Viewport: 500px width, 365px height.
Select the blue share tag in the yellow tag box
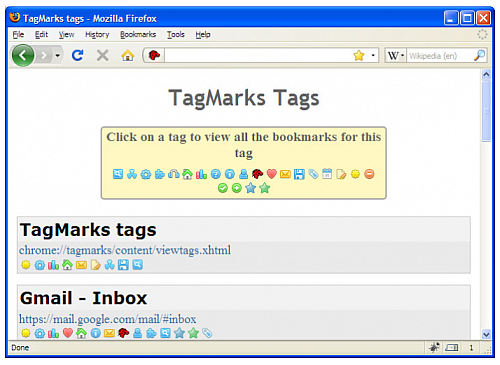coord(132,174)
